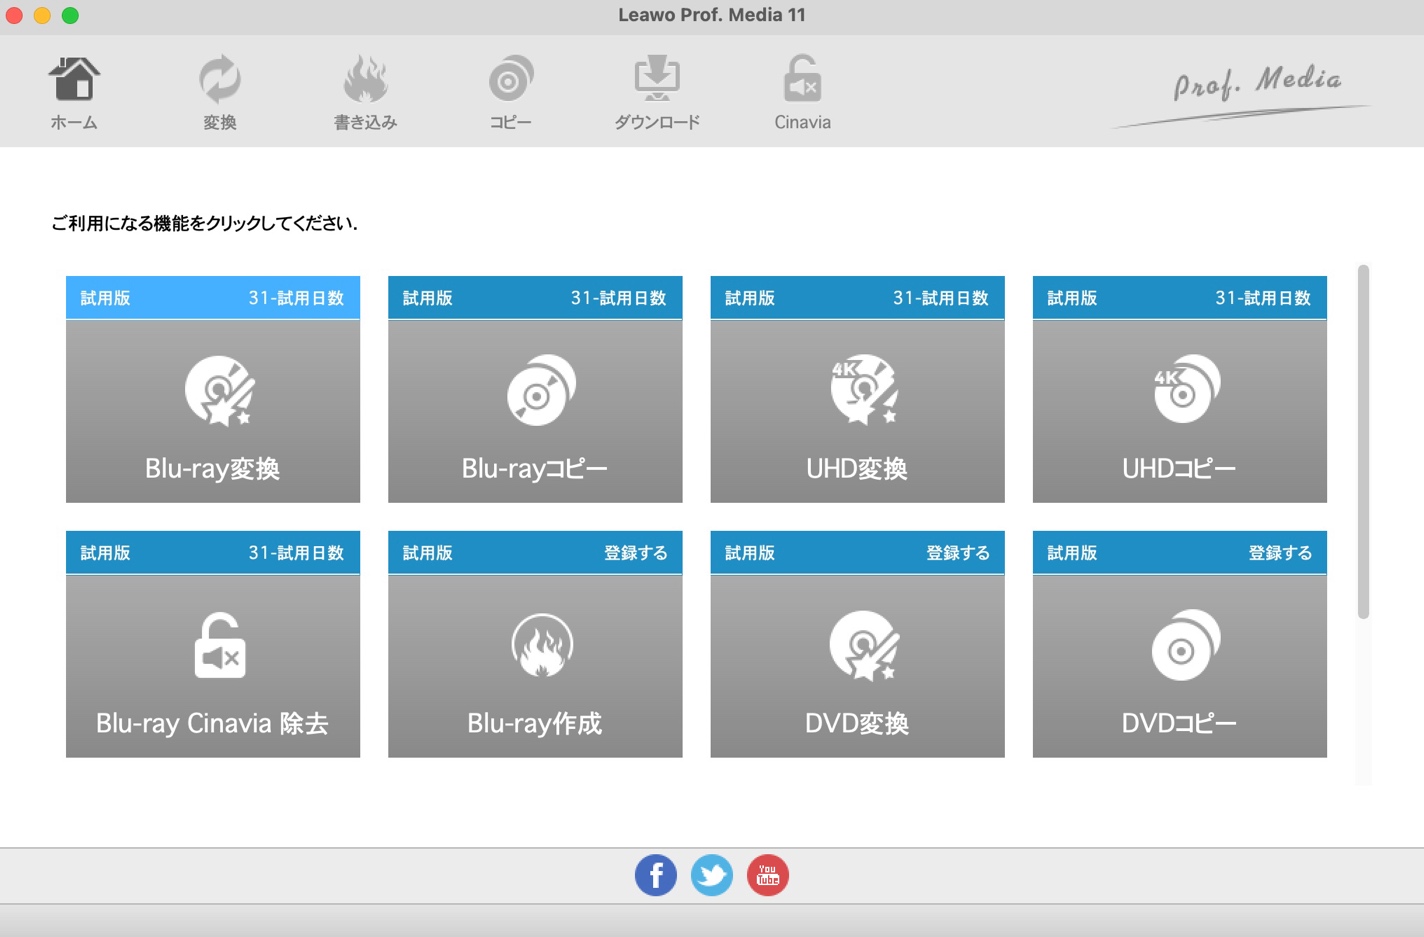Open the Facebook page icon
This screenshot has height=937, width=1424.
click(656, 875)
